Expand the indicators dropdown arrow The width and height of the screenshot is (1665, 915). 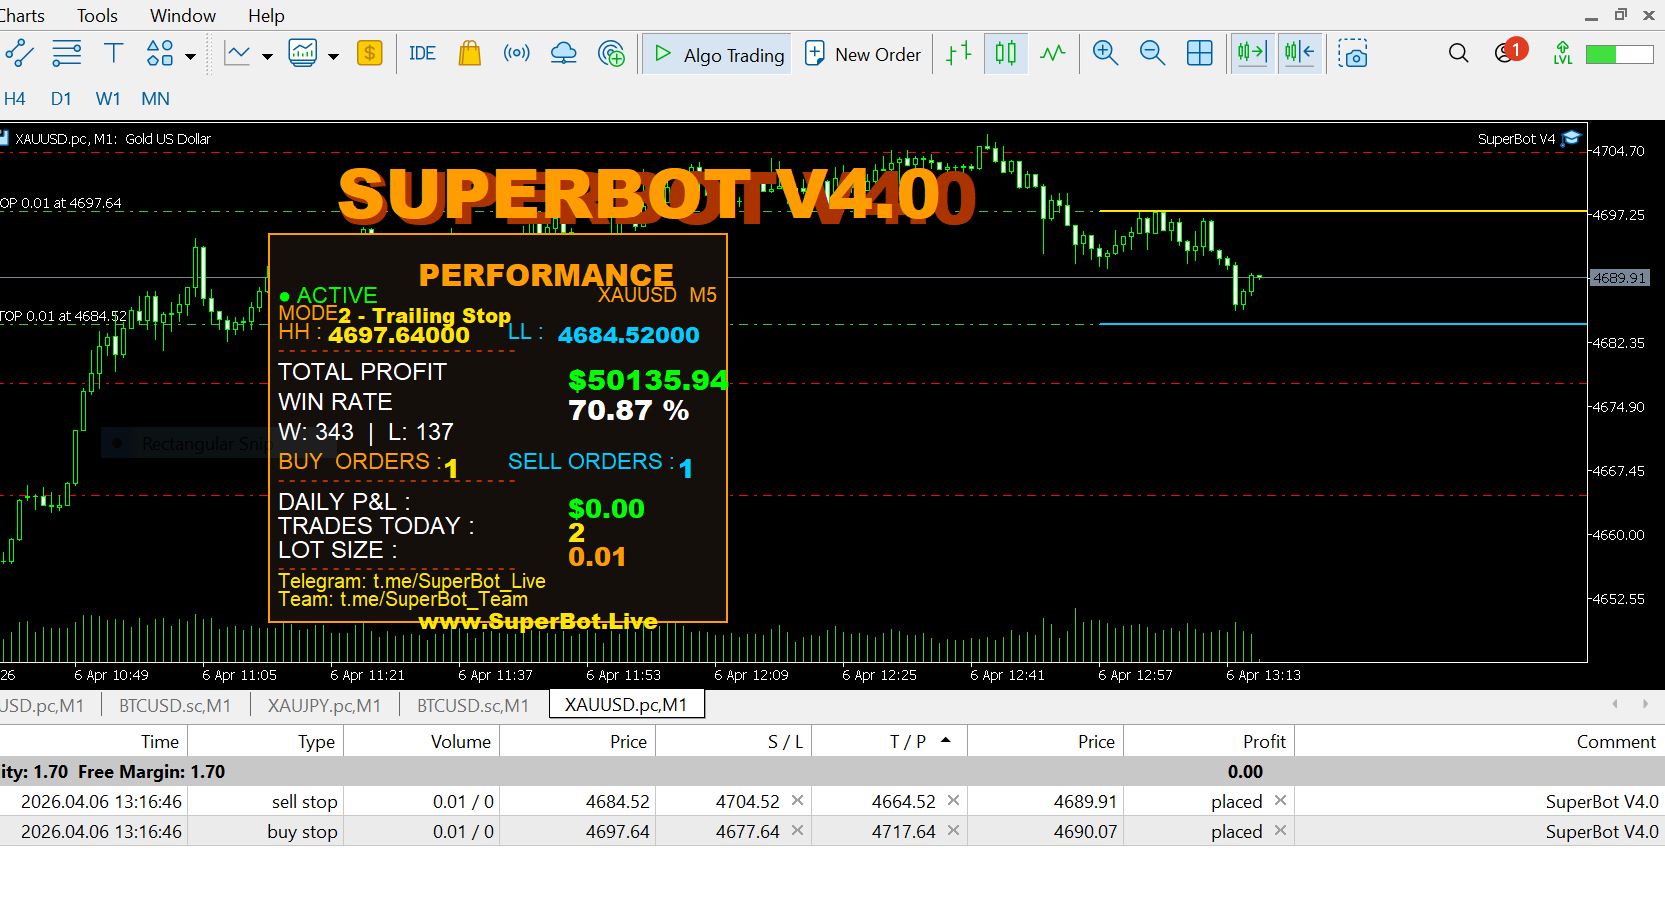(x=267, y=56)
